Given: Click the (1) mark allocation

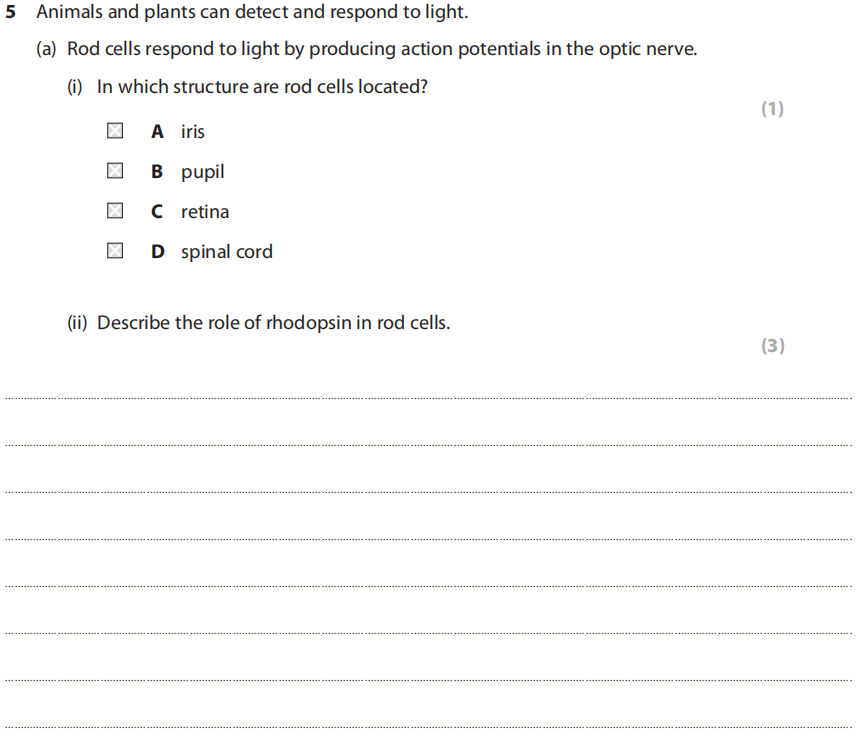Looking at the screenshot, I should point(772,109).
